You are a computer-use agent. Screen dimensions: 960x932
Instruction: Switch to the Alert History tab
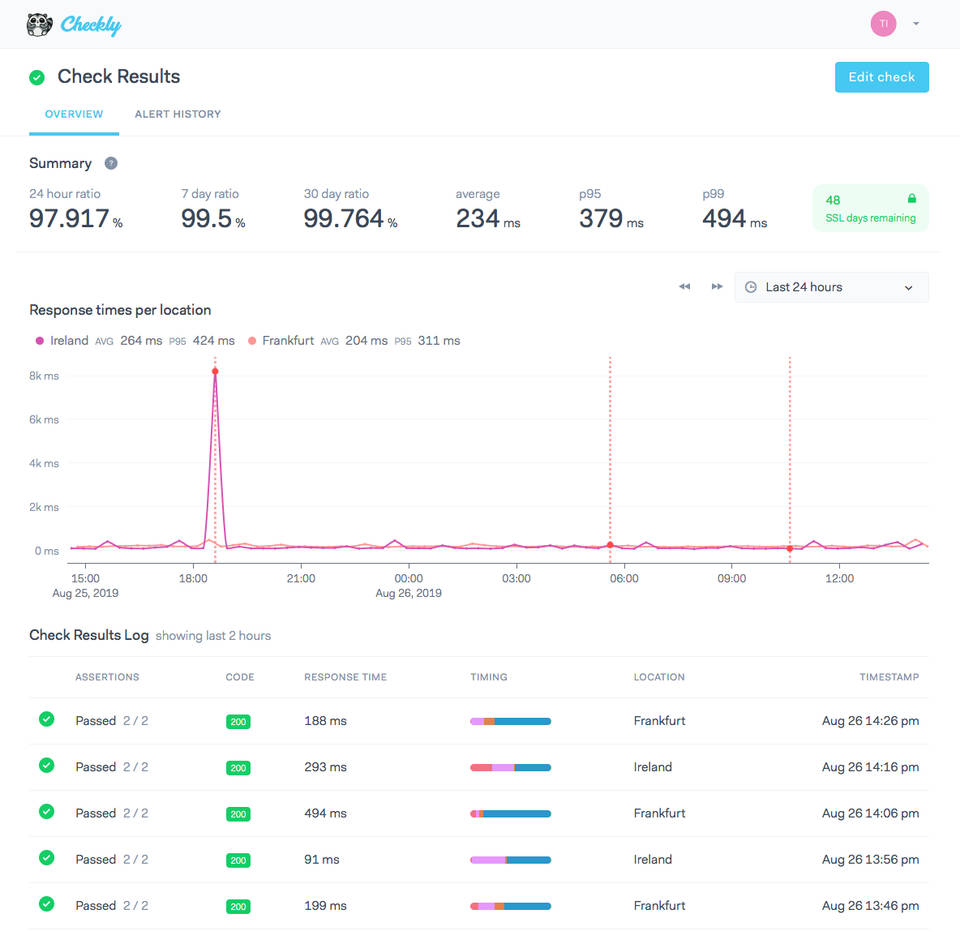click(177, 113)
